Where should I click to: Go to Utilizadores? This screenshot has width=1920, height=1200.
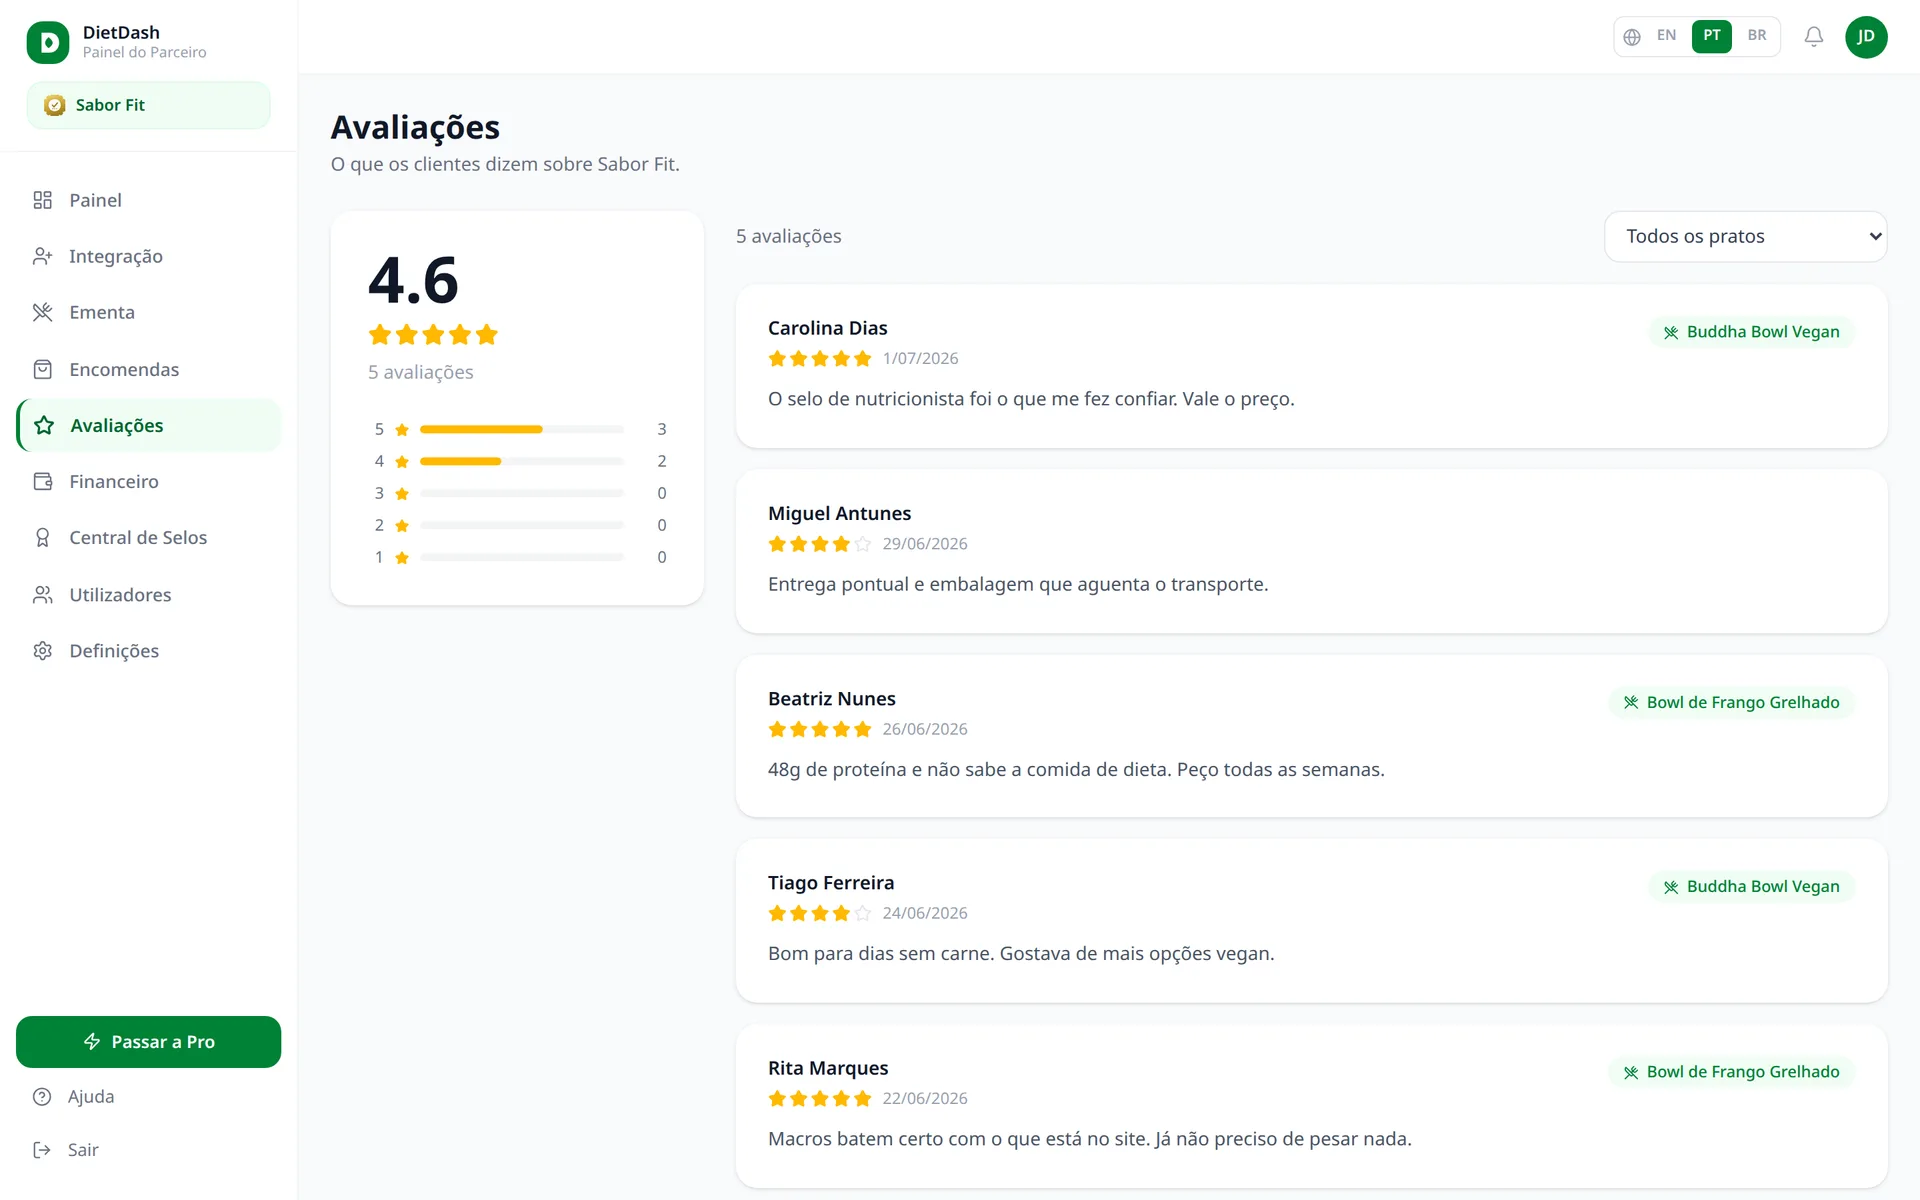(x=148, y=595)
